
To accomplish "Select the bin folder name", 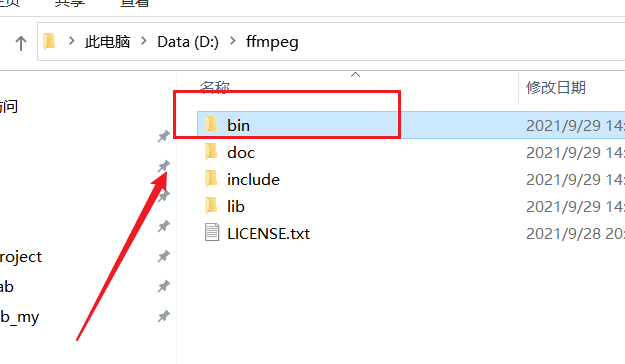I will [238, 125].
